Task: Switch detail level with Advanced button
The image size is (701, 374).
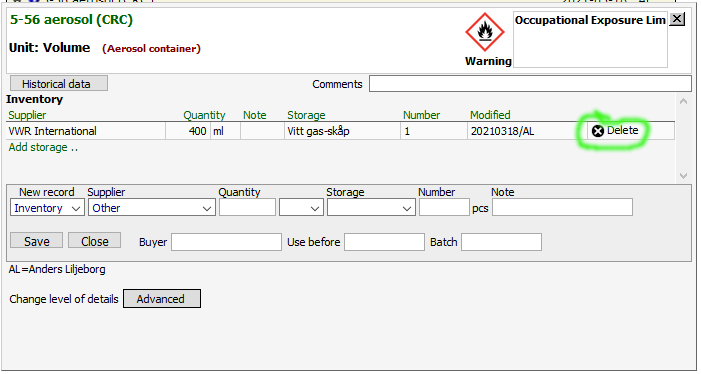Action: click(162, 298)
